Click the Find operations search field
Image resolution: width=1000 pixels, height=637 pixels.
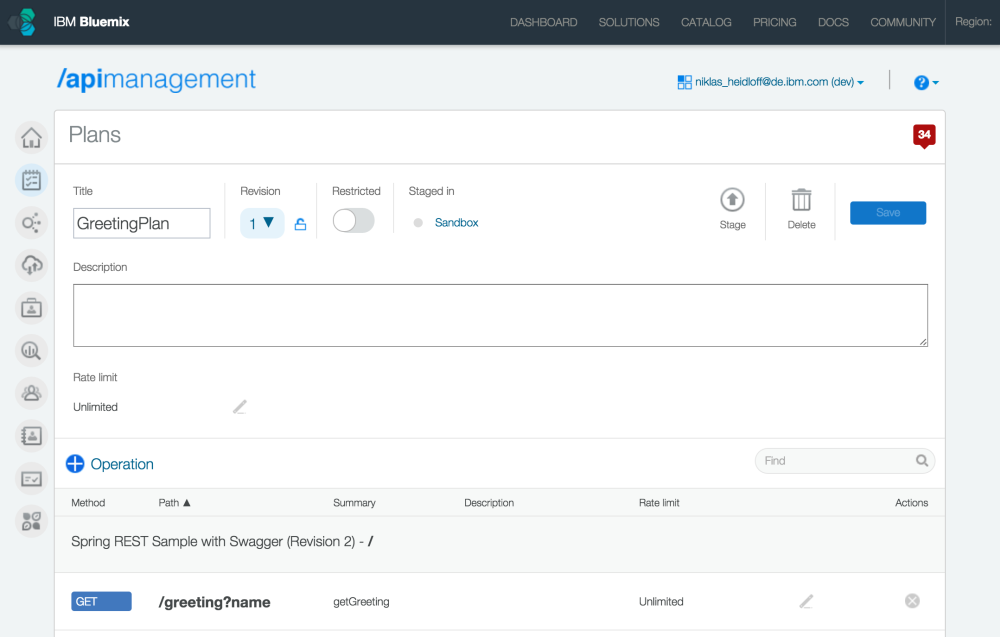[844, 461]
